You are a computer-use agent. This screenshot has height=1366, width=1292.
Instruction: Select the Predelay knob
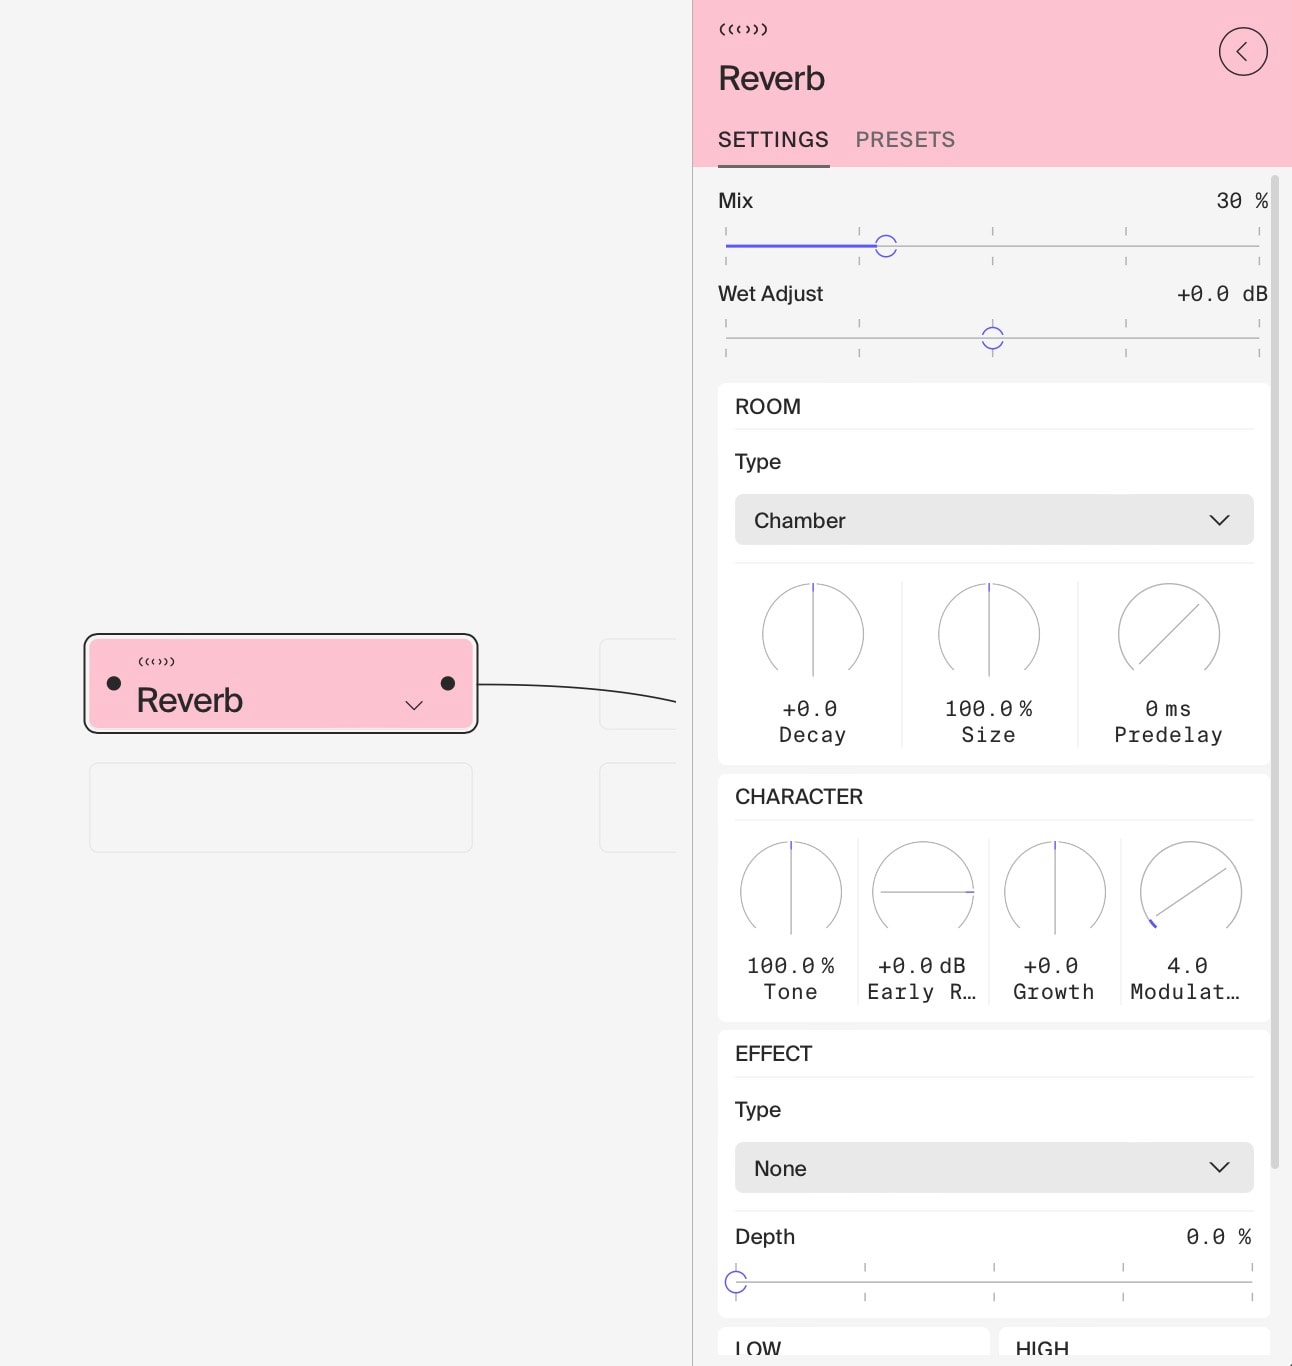(1168, 633)
